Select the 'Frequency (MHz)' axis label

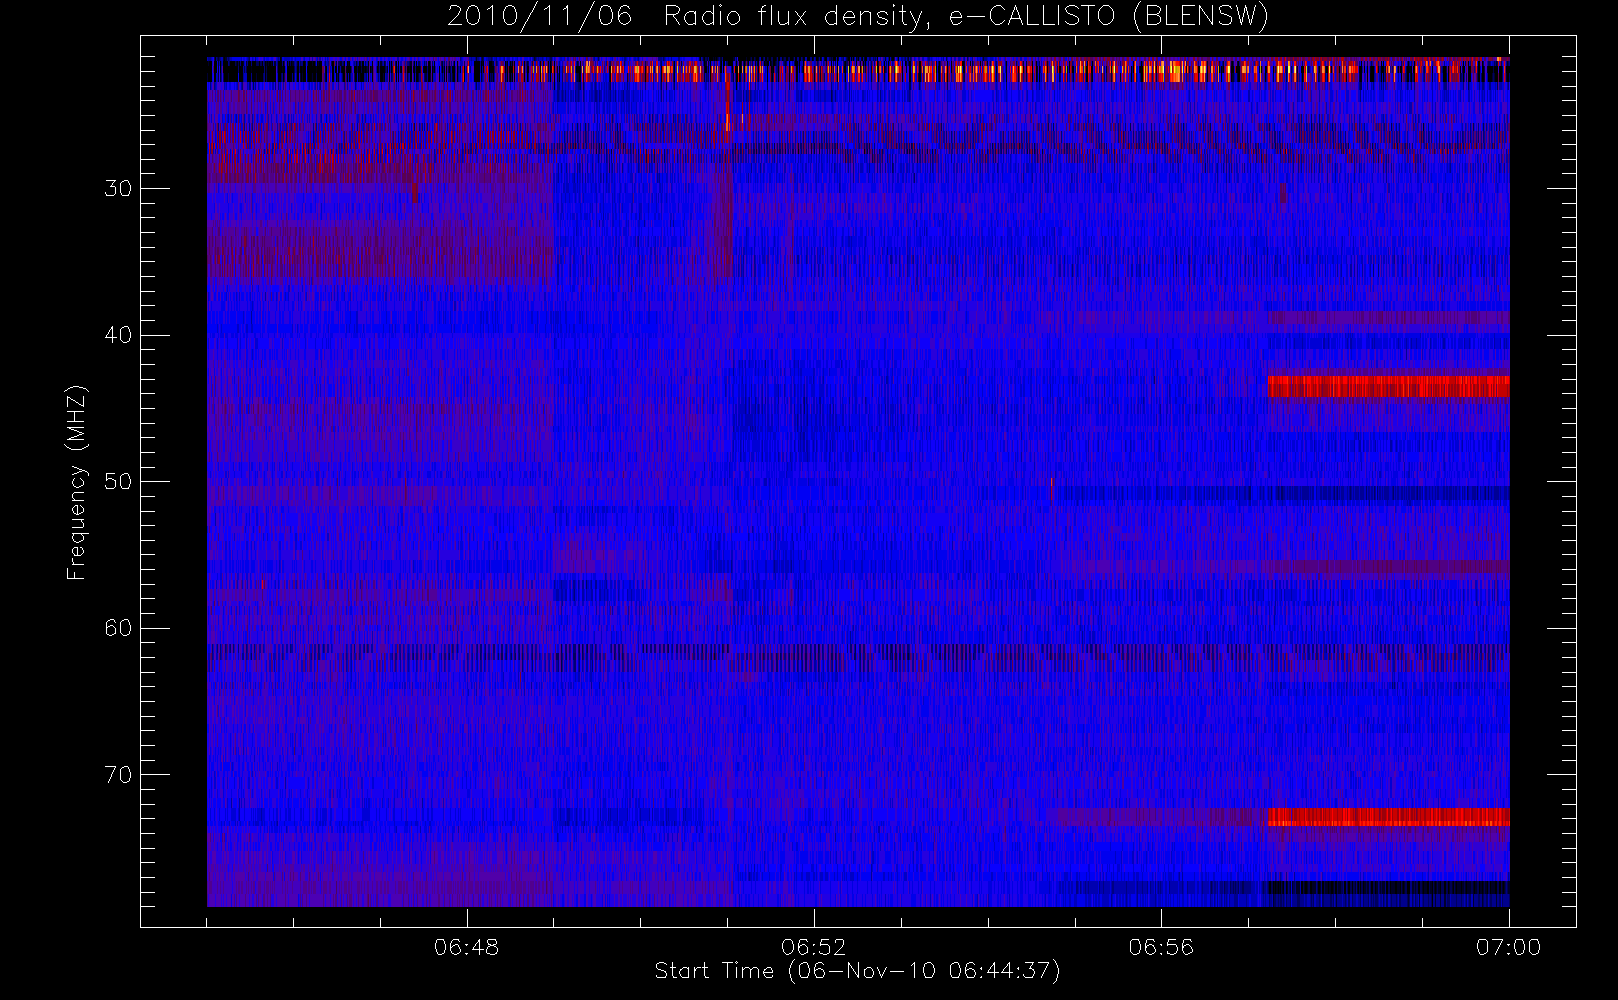[77, 482]
